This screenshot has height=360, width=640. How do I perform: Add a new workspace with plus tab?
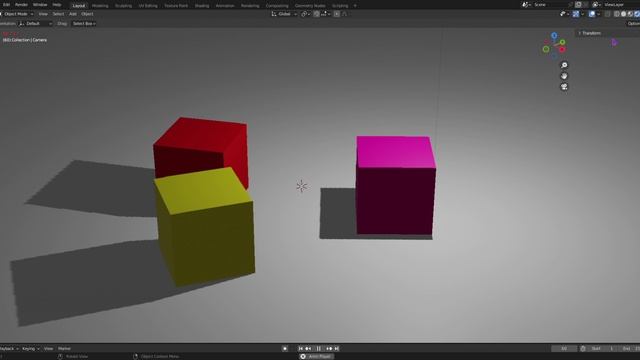point(355,6)
